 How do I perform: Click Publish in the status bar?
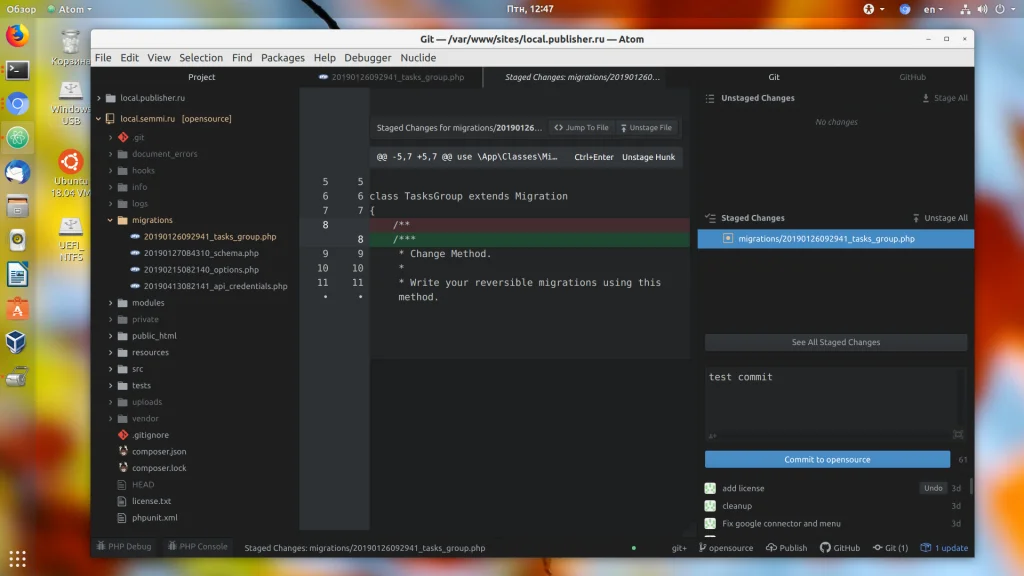(786, 548)
